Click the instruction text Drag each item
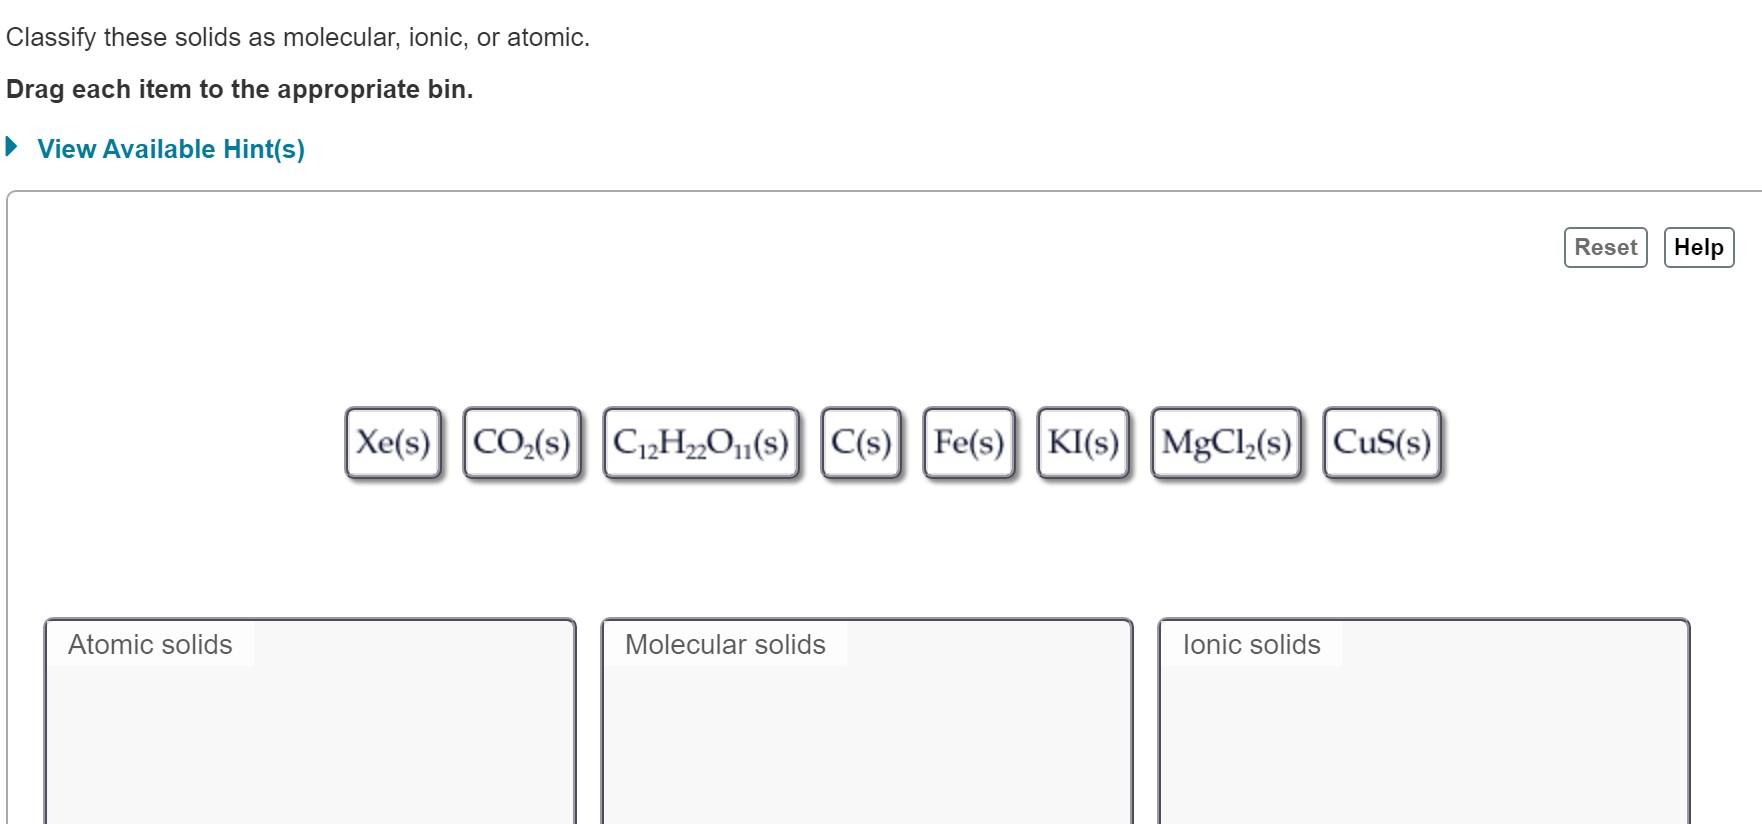 pos(240,89)
